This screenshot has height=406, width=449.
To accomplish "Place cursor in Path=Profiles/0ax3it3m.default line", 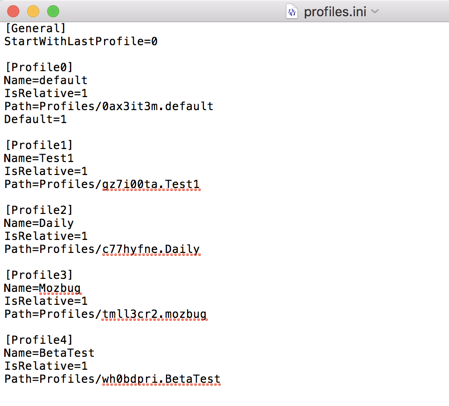I will [109, 106].
